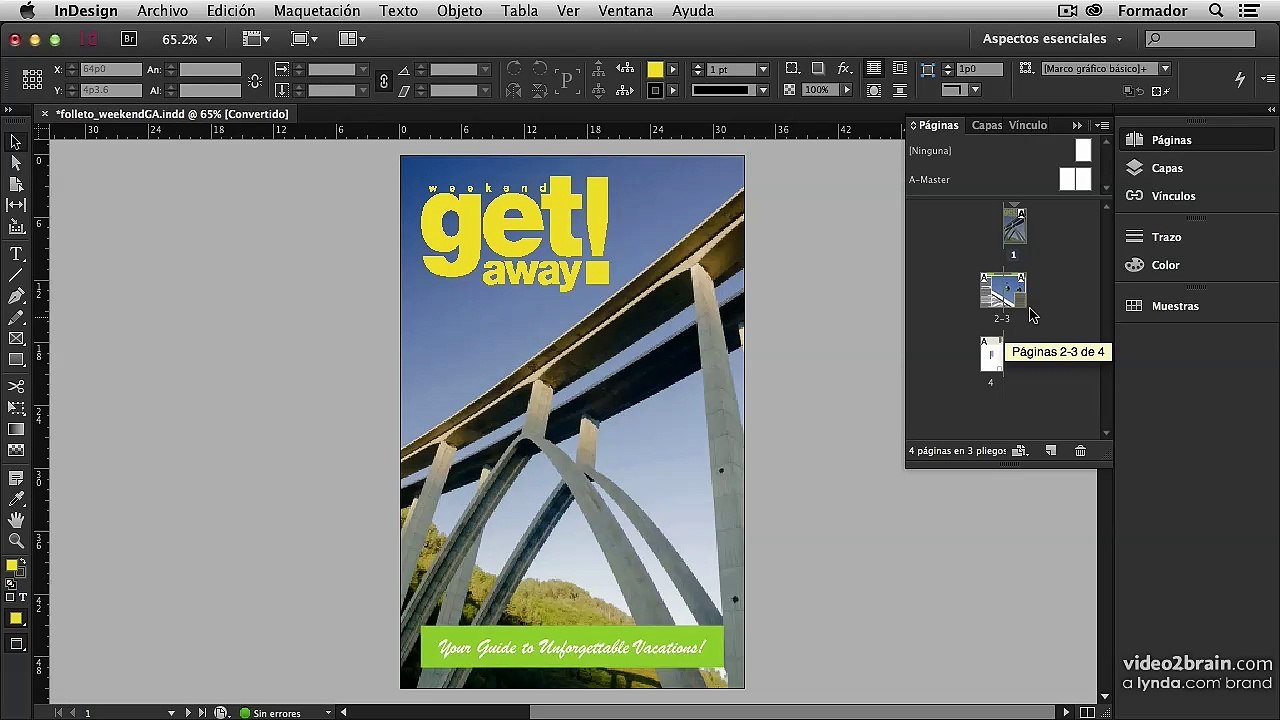The image size is (1280, 720).
Task: Open the Objeto menu
Action: tap(459, 11)
